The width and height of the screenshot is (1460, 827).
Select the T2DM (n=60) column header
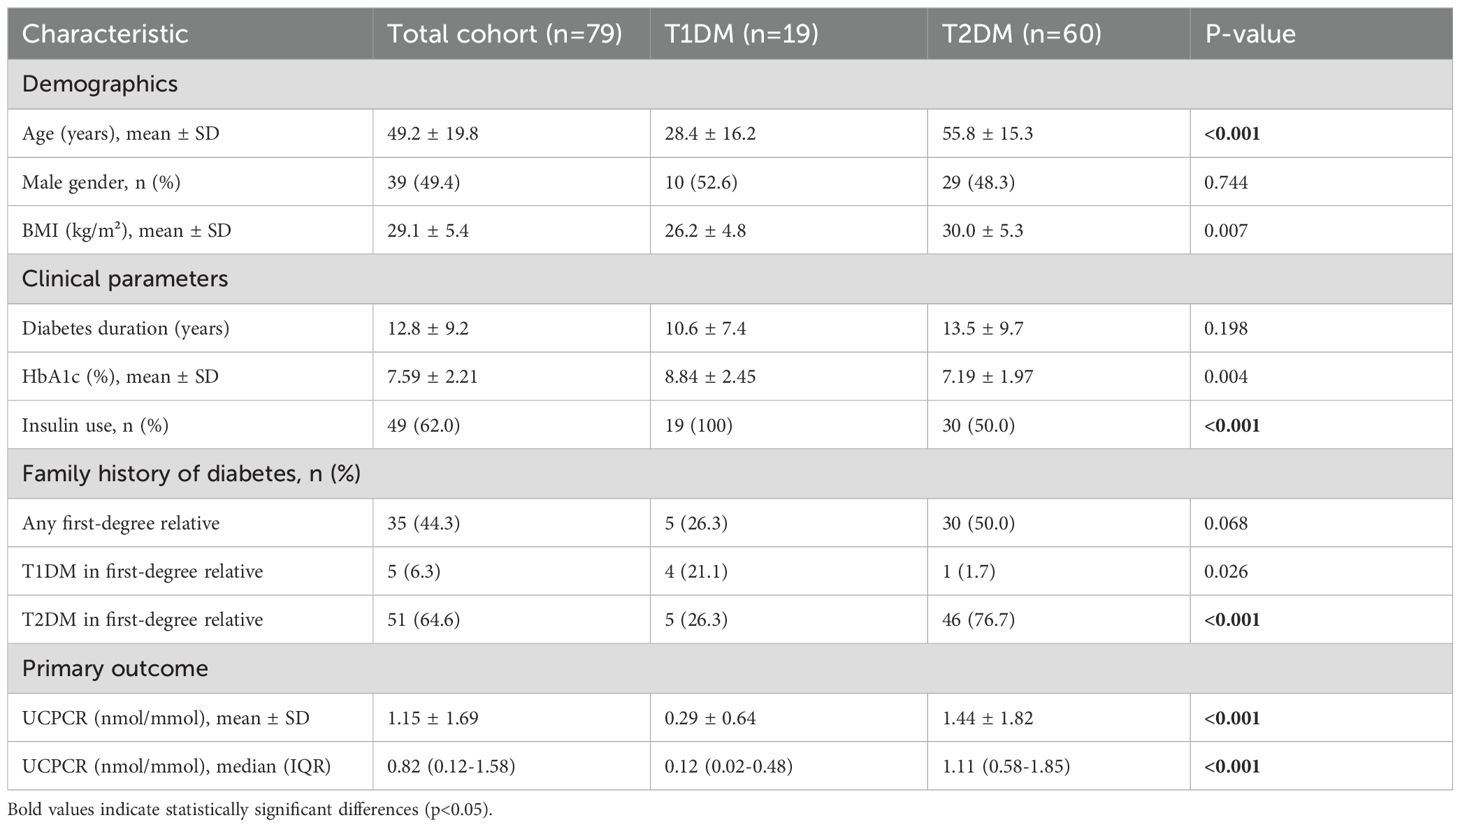(x=1021, y=34)
